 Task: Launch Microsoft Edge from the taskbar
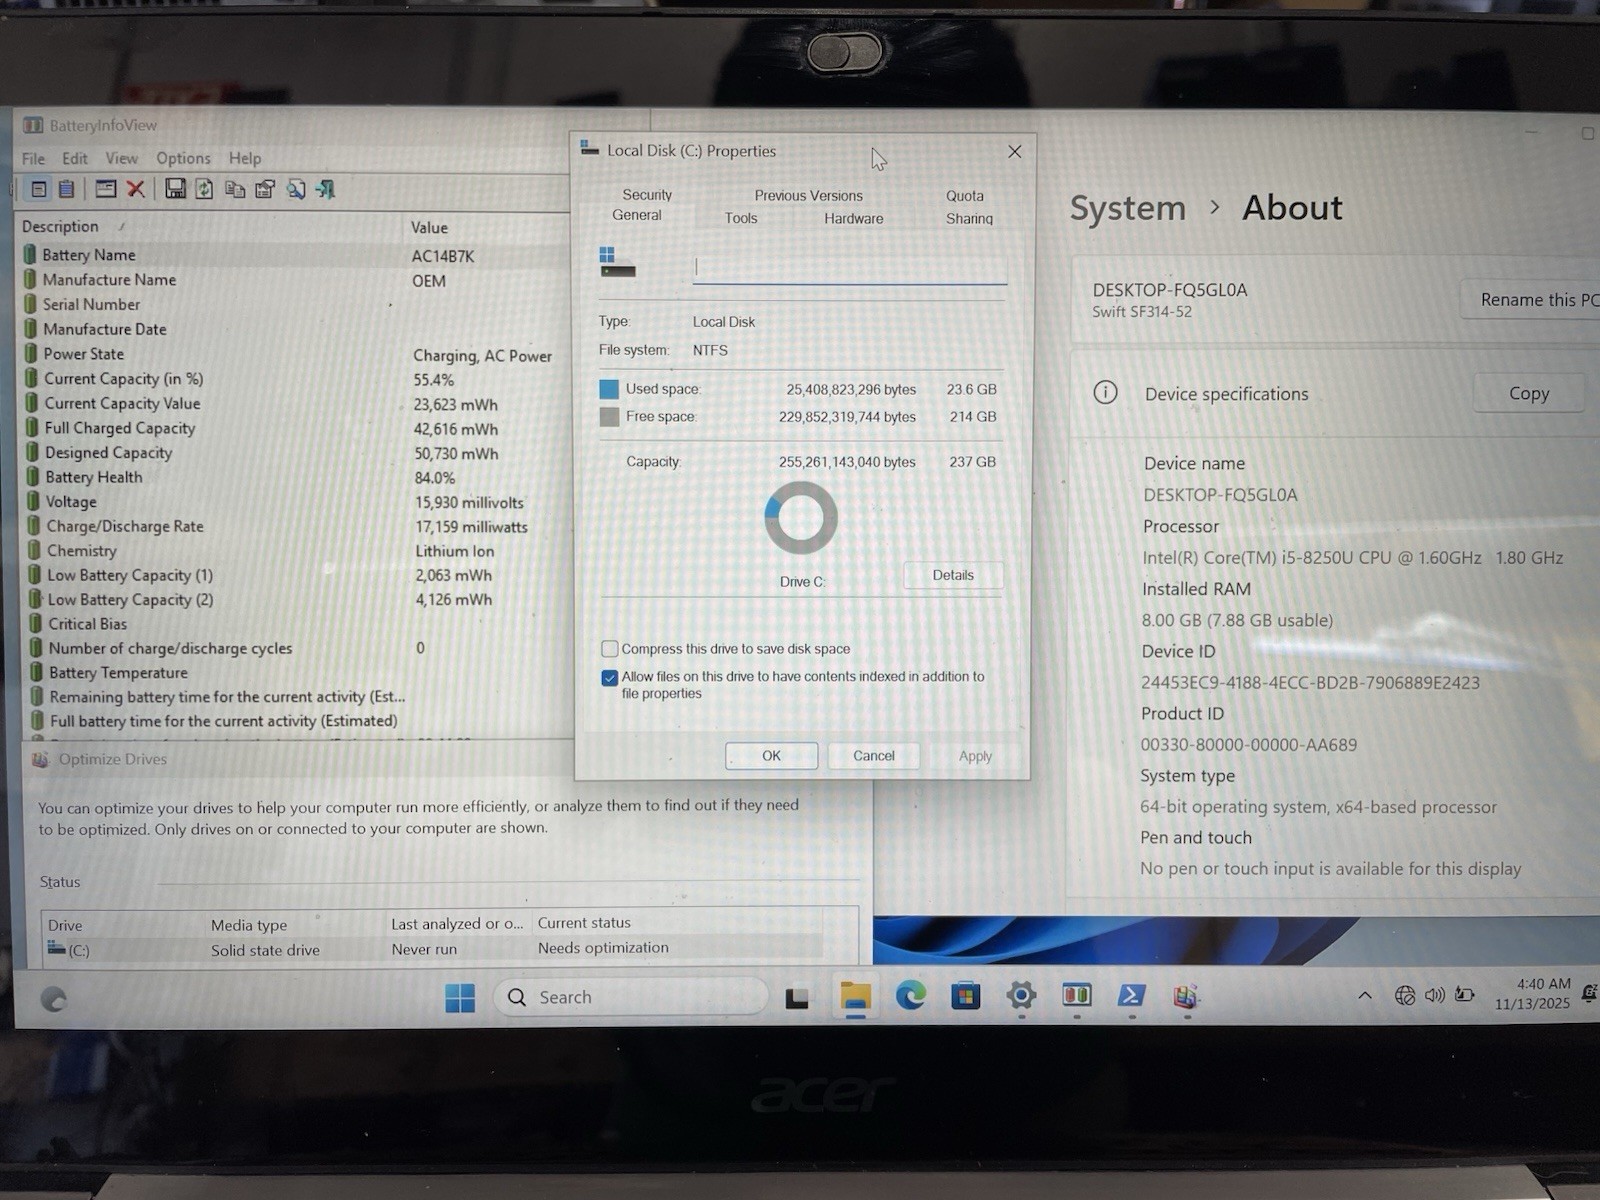click(910, 995)
